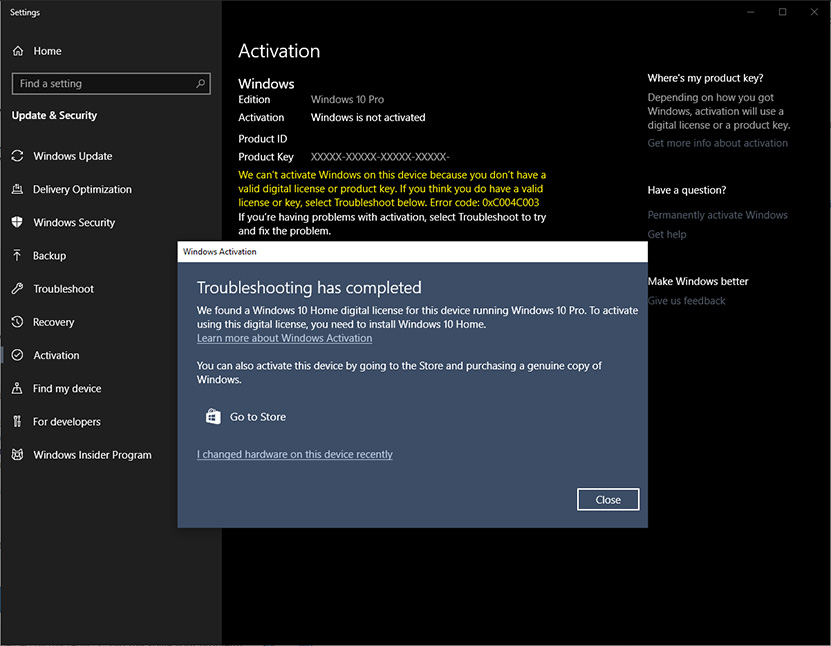Click the Backup arrow icon
Viewport: 831px width, 646px height.
tap(18, 256)
